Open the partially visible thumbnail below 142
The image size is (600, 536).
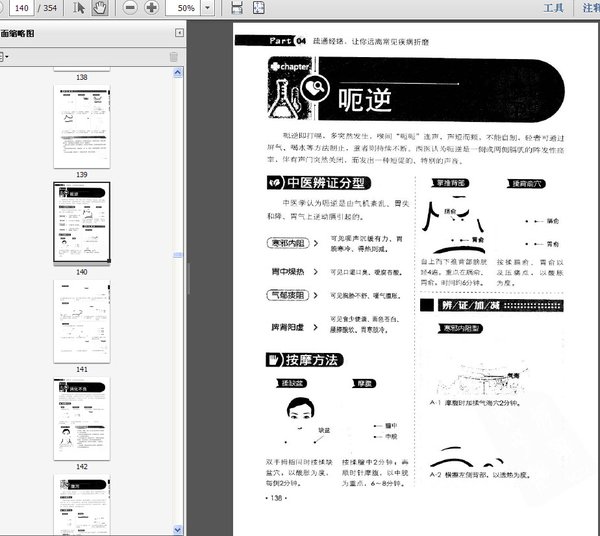pos(82,504)
